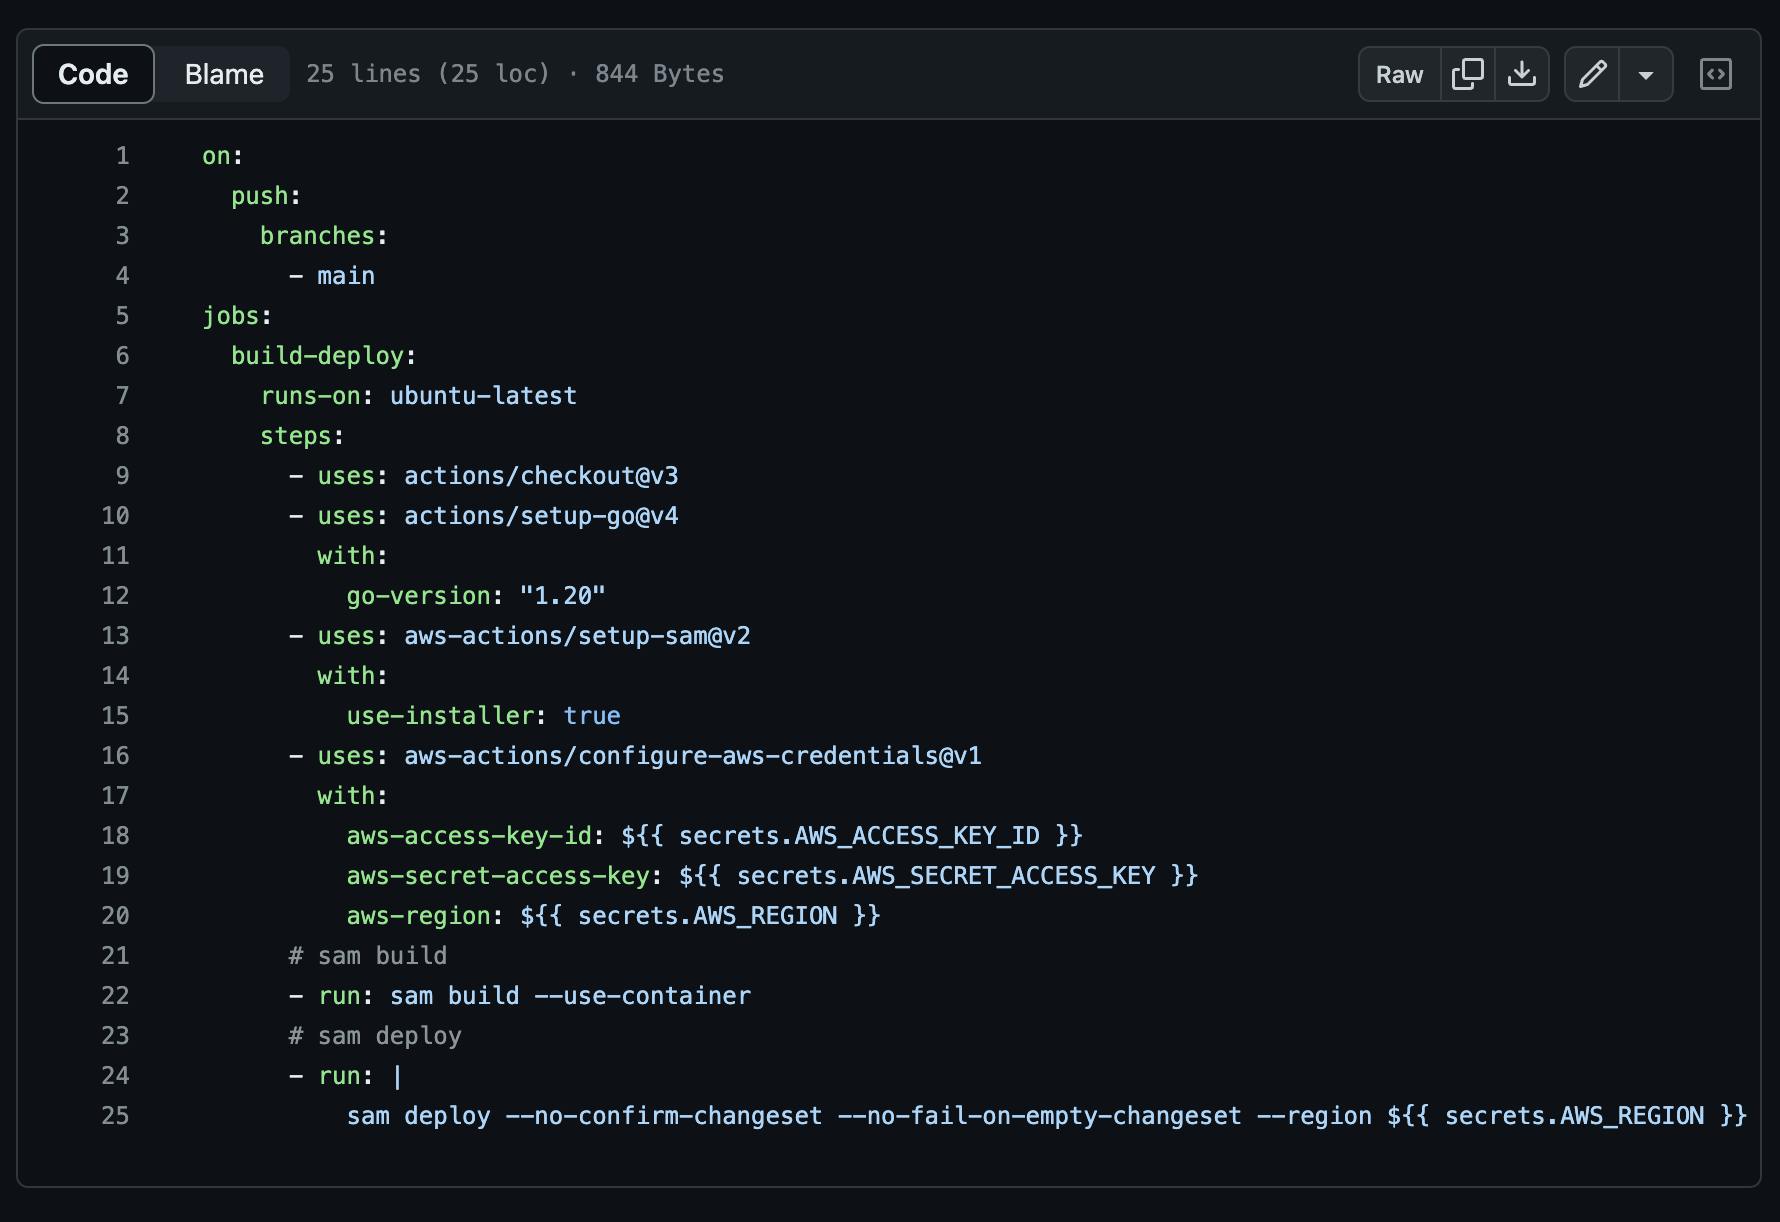Click the pencil icon to edit file
The height and width of the screenshot is (1222, 1780).
click(x=1592, y=74)
